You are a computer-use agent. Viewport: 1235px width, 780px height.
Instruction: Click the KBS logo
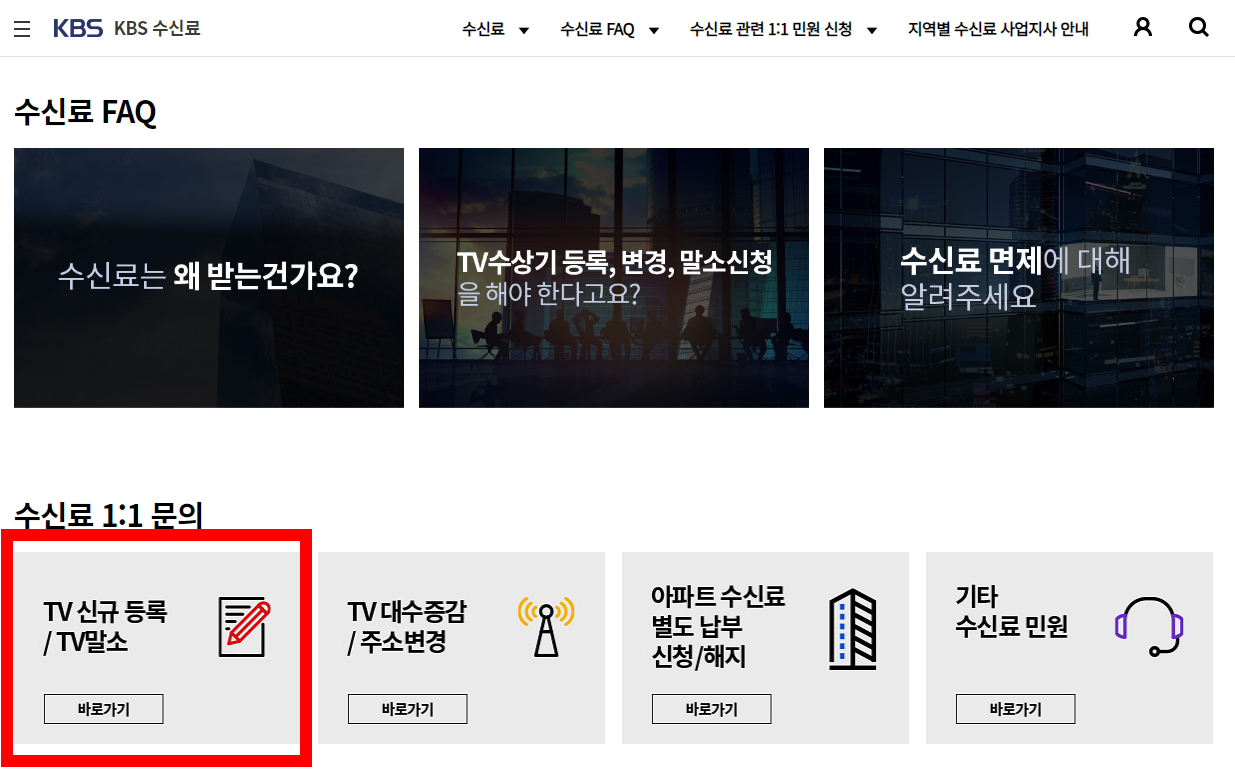pos(78,28)
